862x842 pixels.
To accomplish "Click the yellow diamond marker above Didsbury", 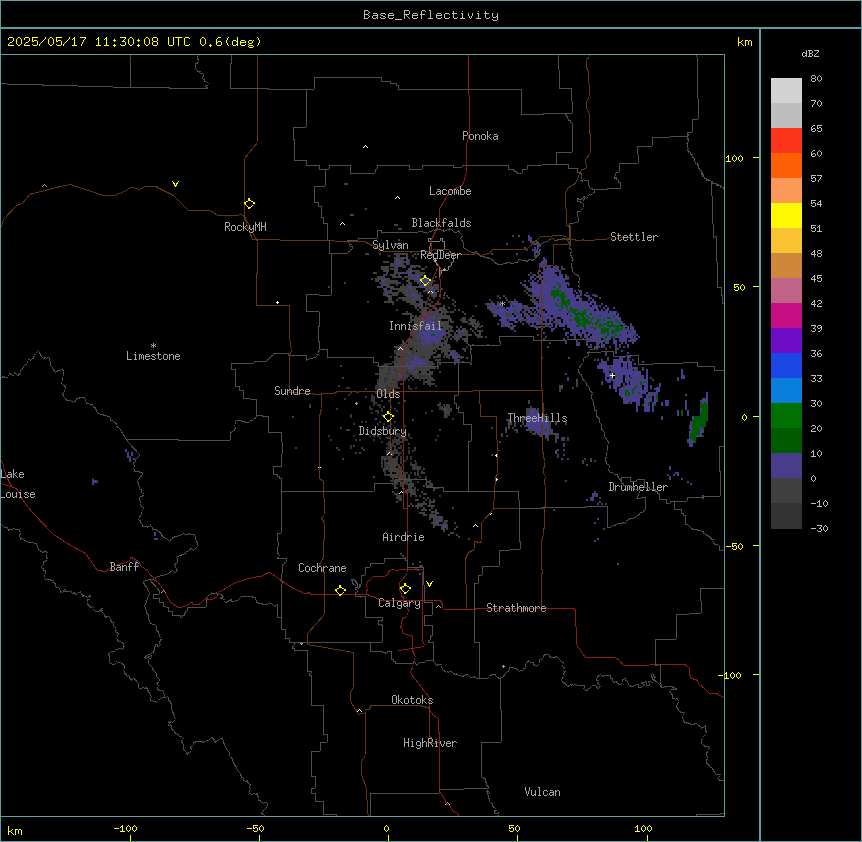I will pyautogui.click(x=388, y=416).
